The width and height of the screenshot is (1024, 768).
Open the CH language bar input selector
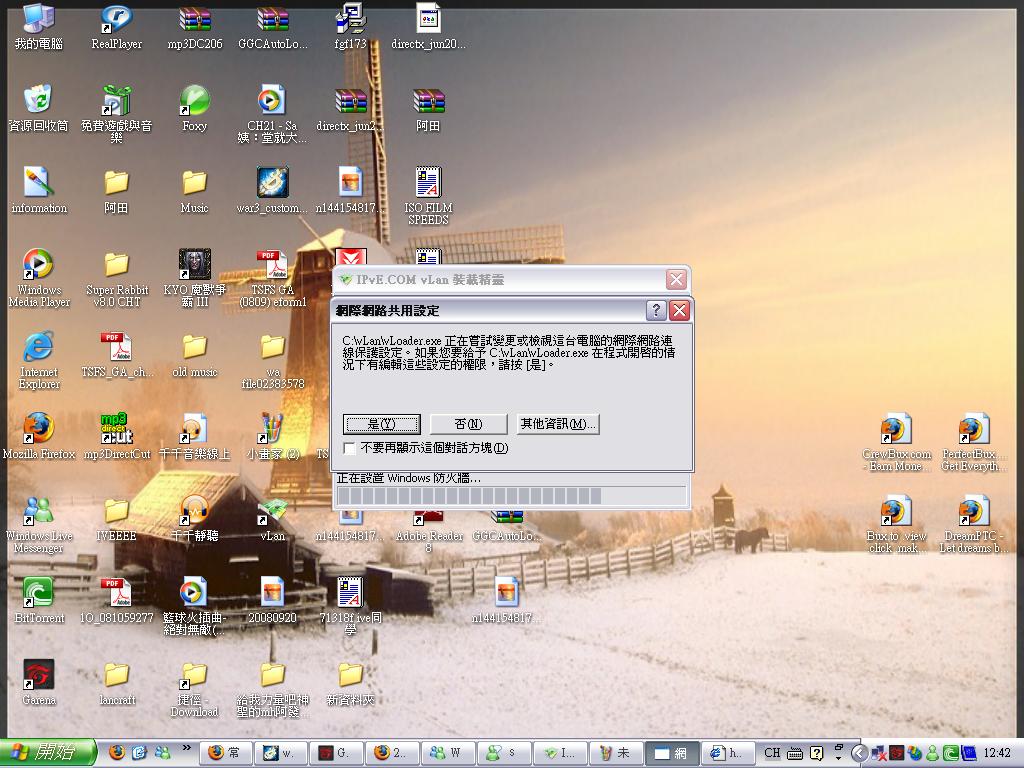[772, 753]
